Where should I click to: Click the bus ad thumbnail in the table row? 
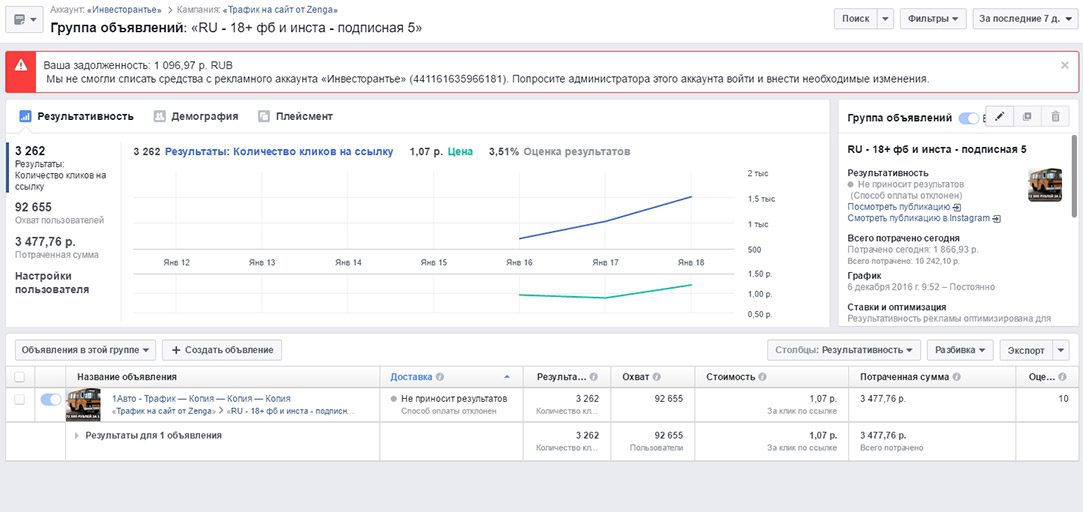point(83,404)
